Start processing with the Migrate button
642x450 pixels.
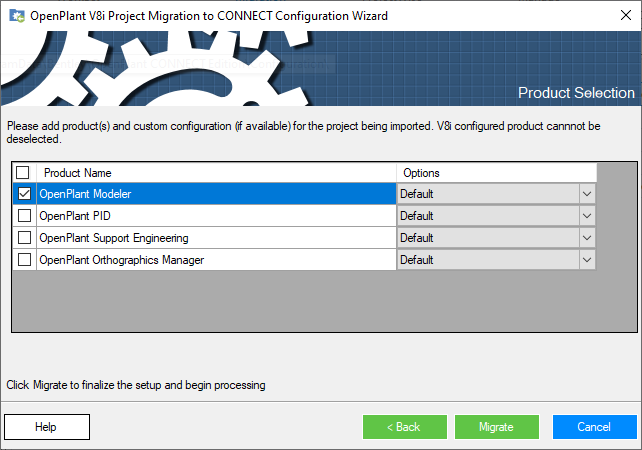click(x=497, y=427)
